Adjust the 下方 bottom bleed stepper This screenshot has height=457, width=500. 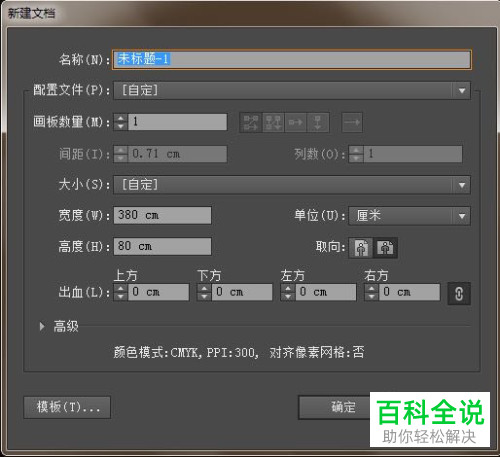click(x=204, y=292)
